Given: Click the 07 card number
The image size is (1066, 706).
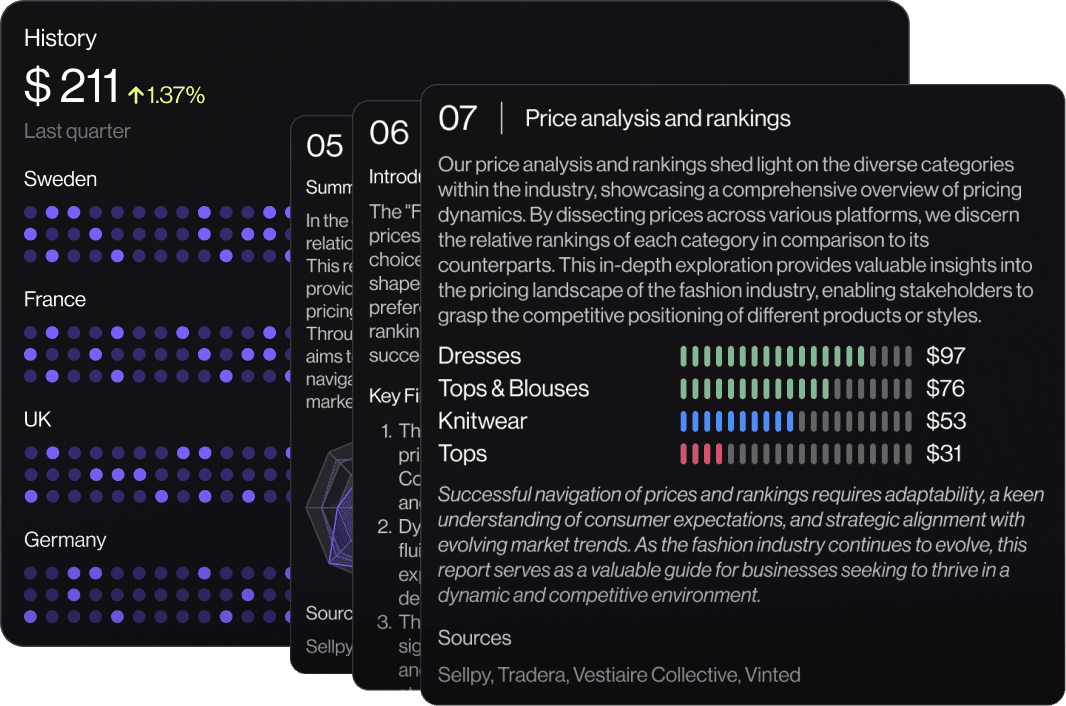Looking at the screenshot, I should click(x=458, y=118).
